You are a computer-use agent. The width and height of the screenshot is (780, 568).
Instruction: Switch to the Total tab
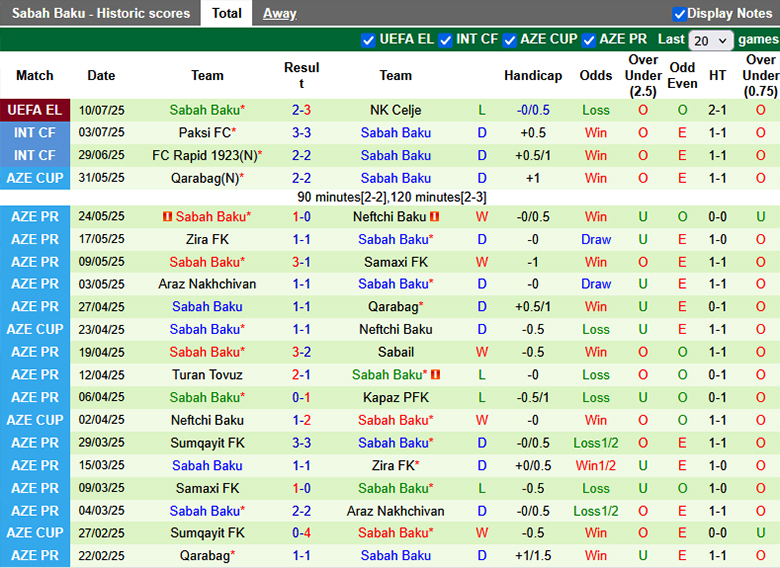226,13
